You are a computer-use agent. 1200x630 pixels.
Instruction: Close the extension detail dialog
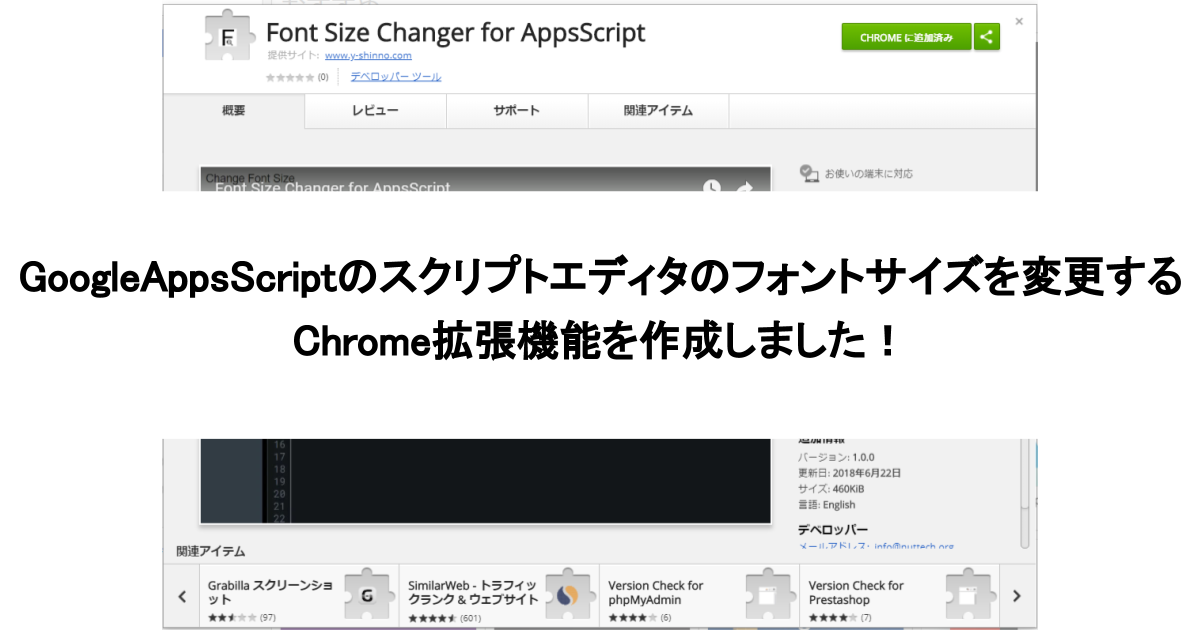point(1019,20)
